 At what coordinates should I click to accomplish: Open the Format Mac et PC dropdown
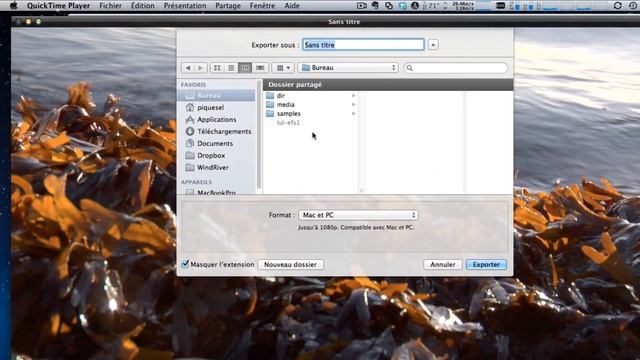coord(358,215)
